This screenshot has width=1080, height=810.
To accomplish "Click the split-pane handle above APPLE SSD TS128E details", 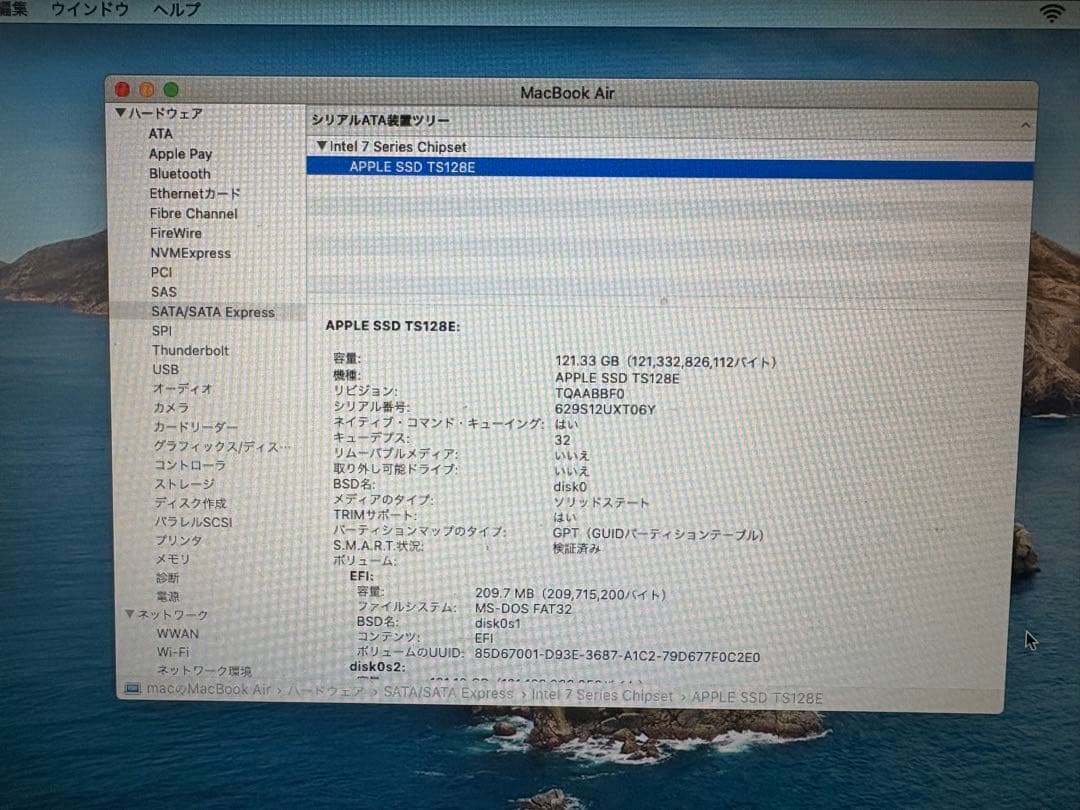I will click(x=664, y=300).
